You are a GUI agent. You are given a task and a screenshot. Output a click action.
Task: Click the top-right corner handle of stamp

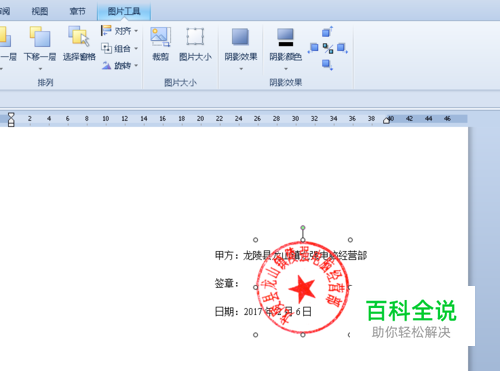pyautogui.click(x=350, y=240)
